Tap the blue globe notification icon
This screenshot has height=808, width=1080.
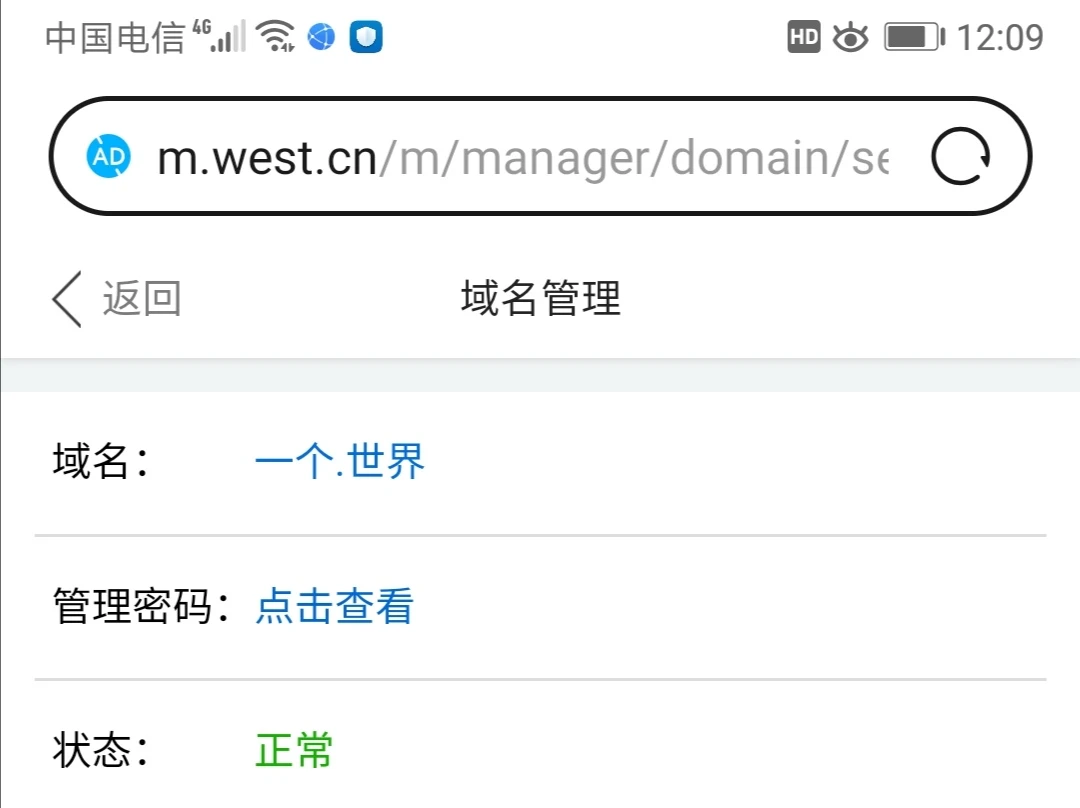click(x=321, y=38)
